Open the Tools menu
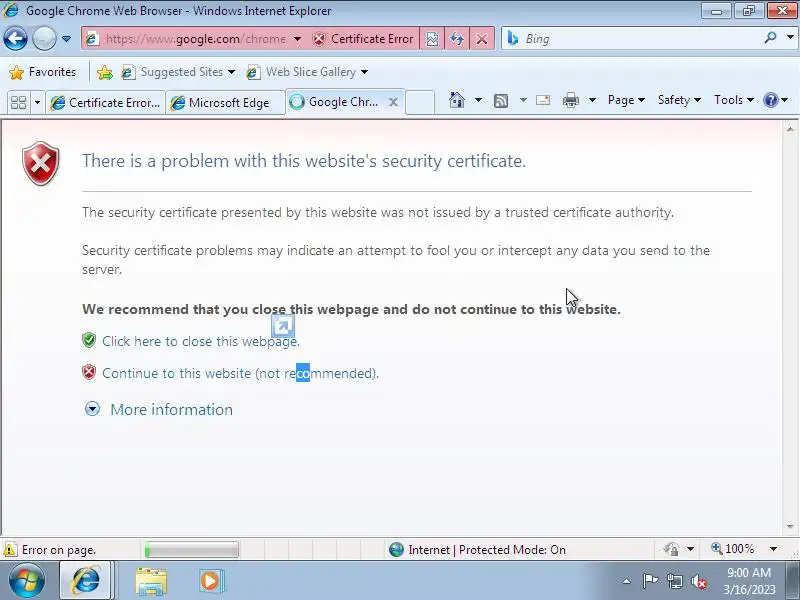Screen dimensions: 800x600 click(734, 100)
